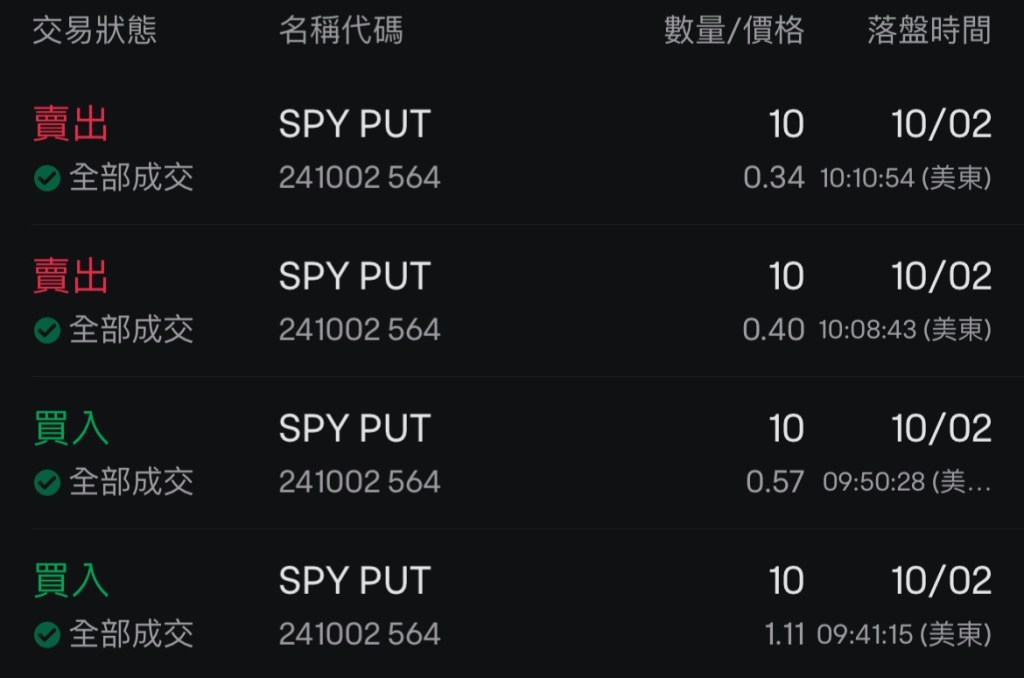Click the 1.11 price value
This screenshot has width=1024, height=678.
tap(783, 635)
